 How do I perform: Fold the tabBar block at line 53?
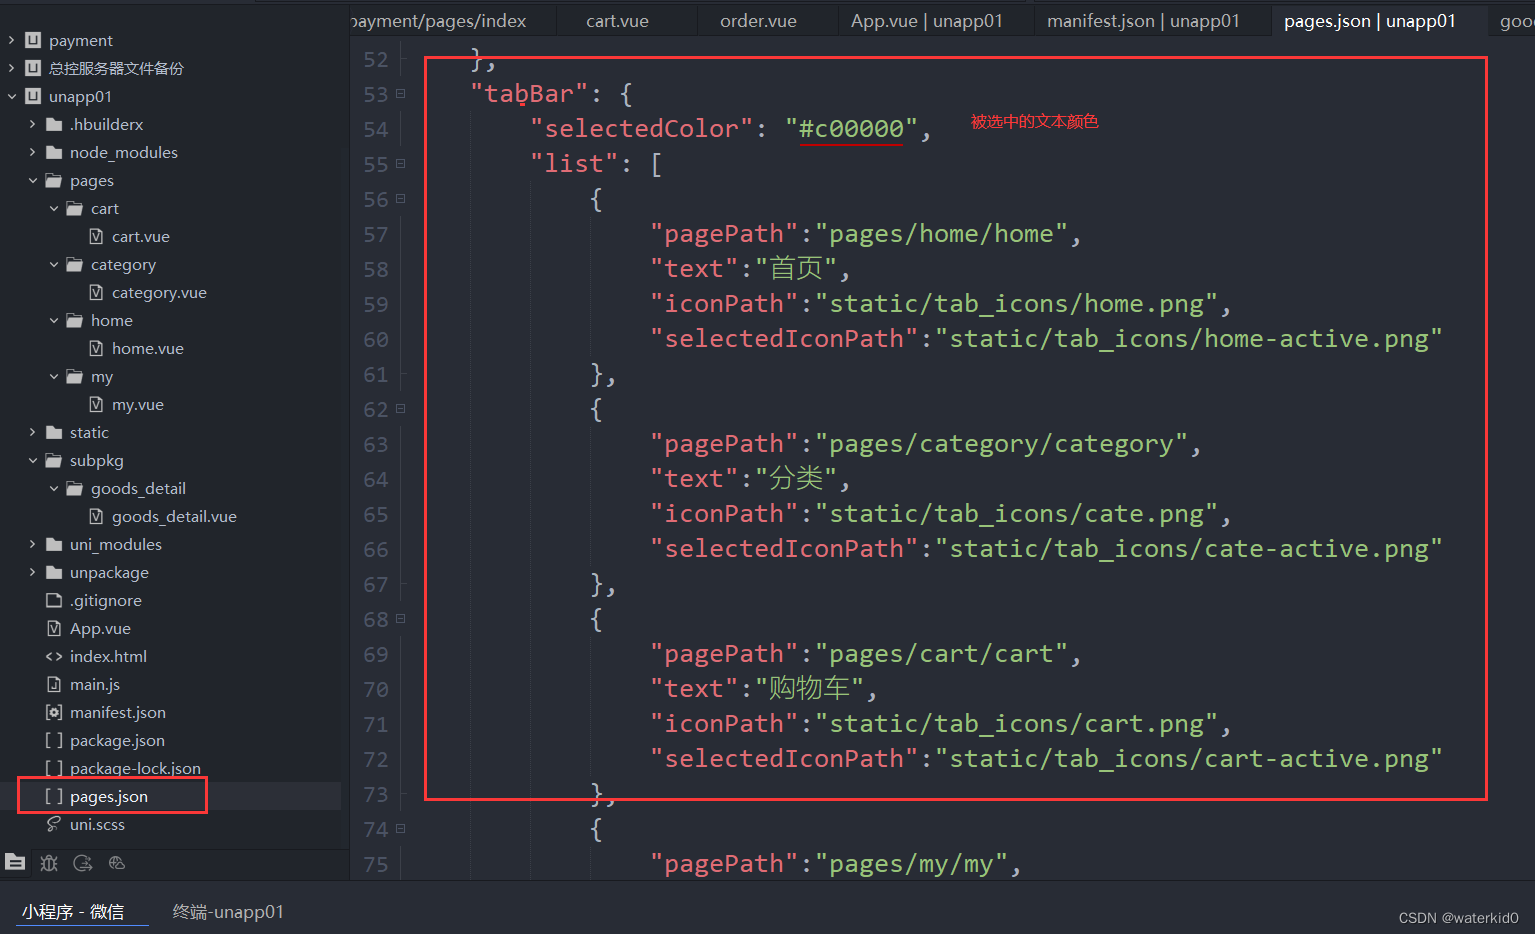400,94
